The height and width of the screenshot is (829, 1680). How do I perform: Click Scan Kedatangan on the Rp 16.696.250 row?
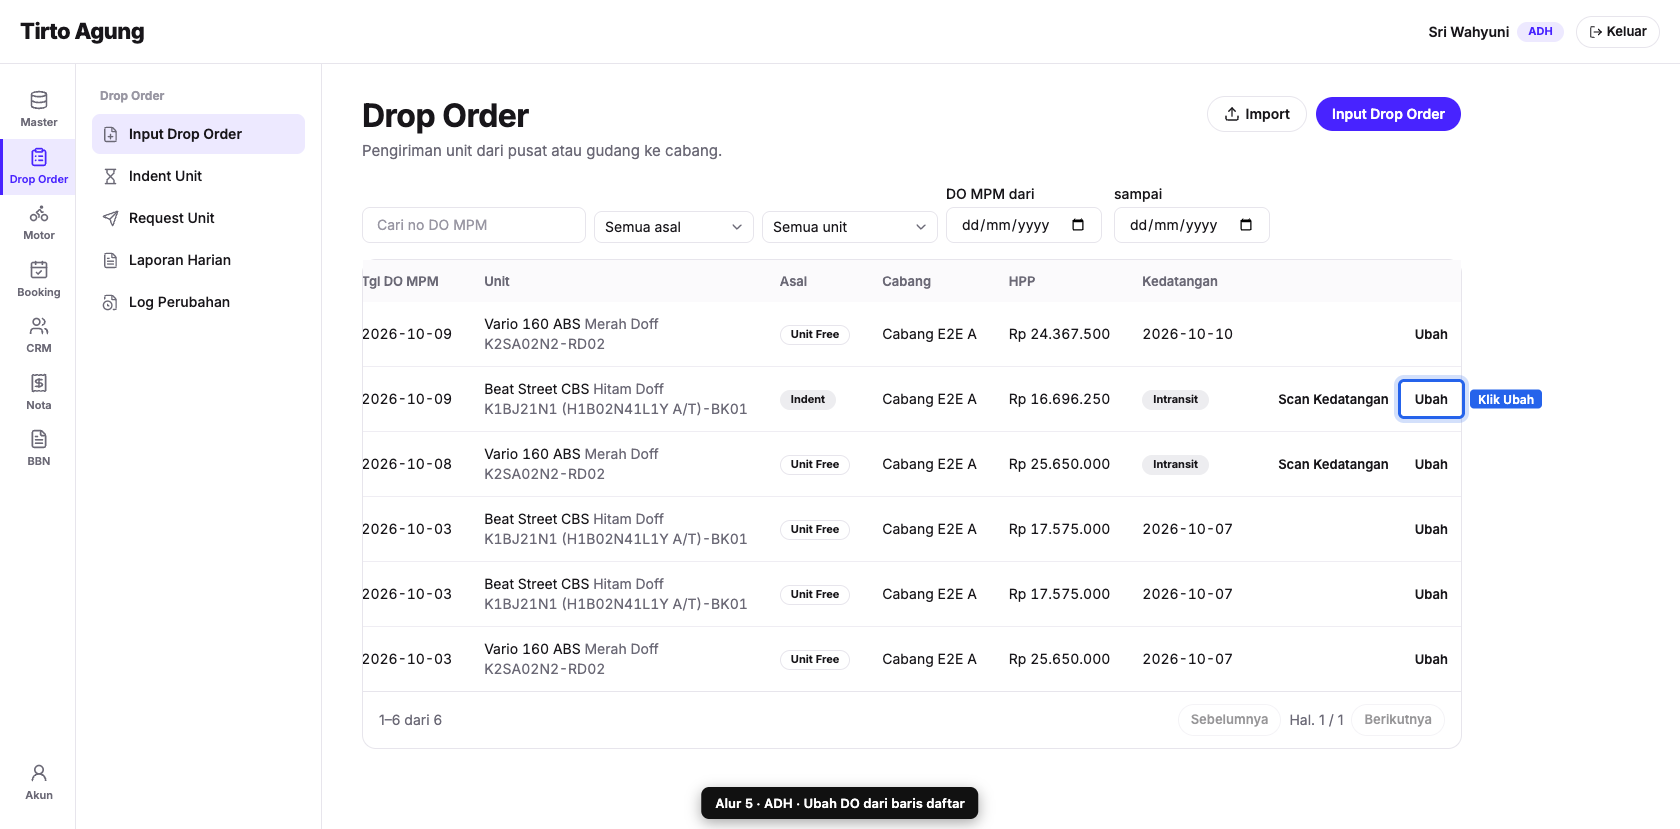[1333, 399]
